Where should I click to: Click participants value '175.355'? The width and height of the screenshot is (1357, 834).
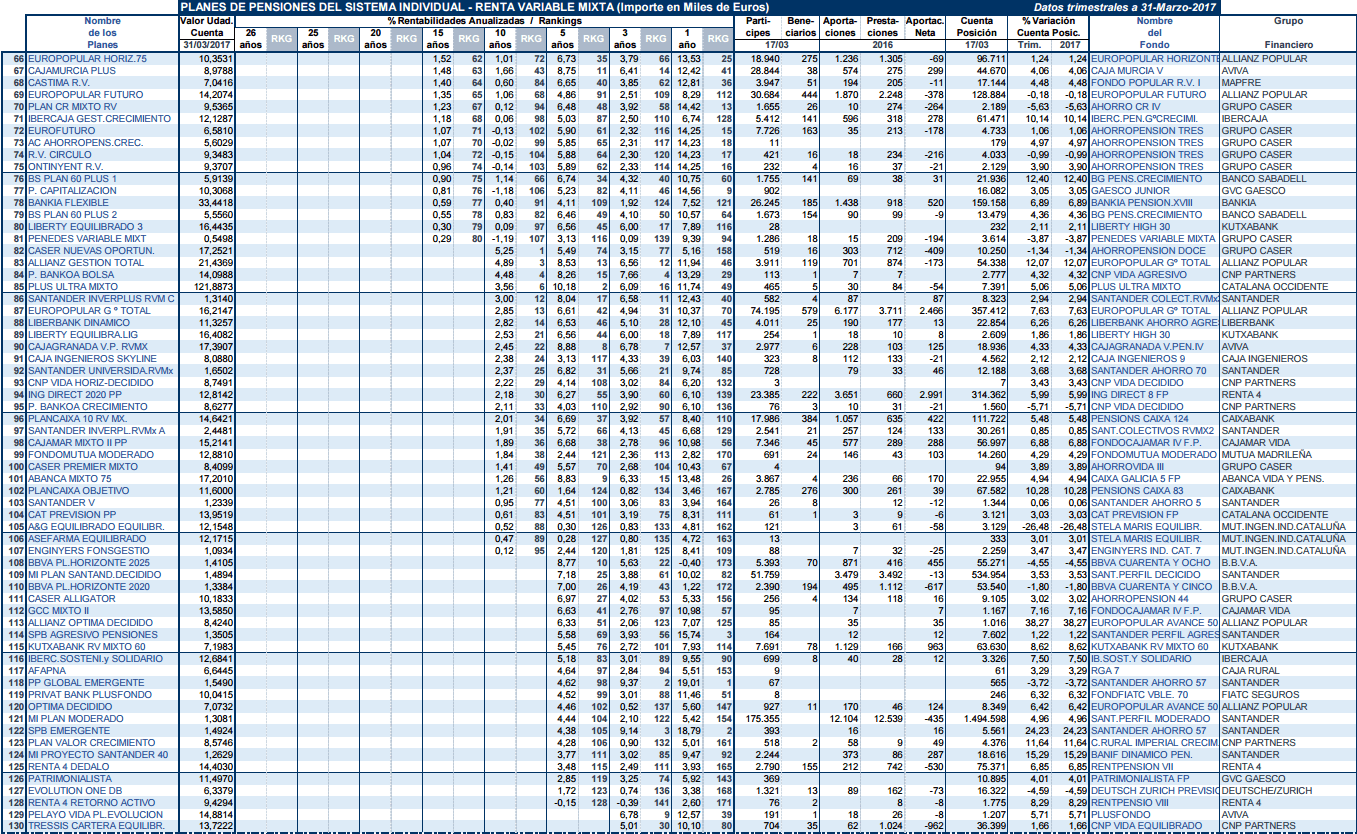tap(761, 719)
